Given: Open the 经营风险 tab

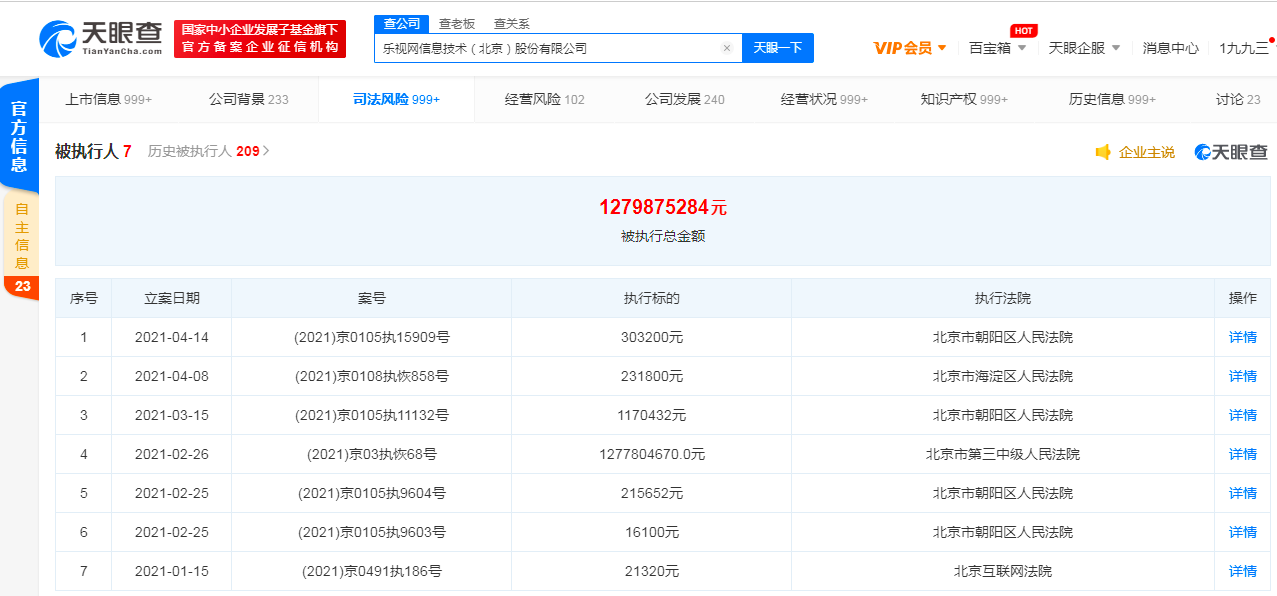Looking at the screenshot, I should tap(544, 99).
